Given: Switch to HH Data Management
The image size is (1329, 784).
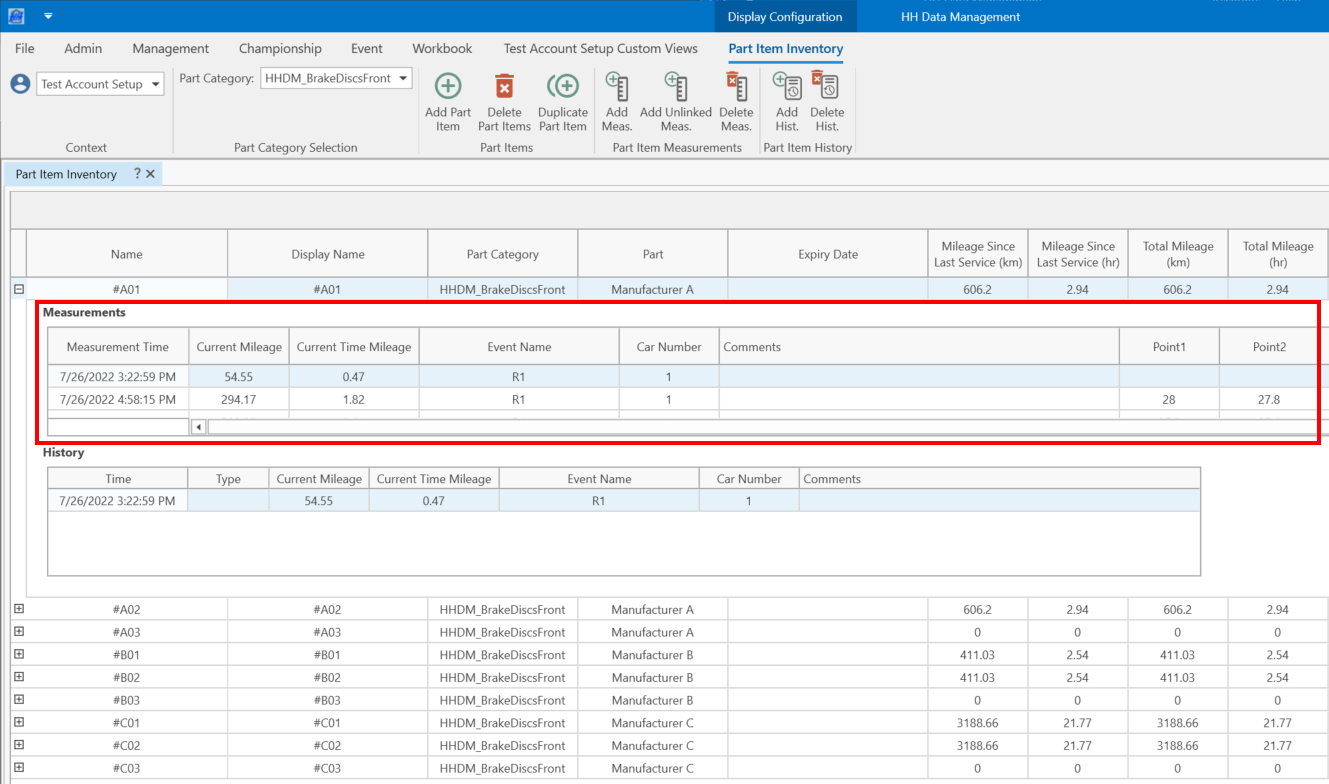Looking at the screenshot, I should pos(960,17).
